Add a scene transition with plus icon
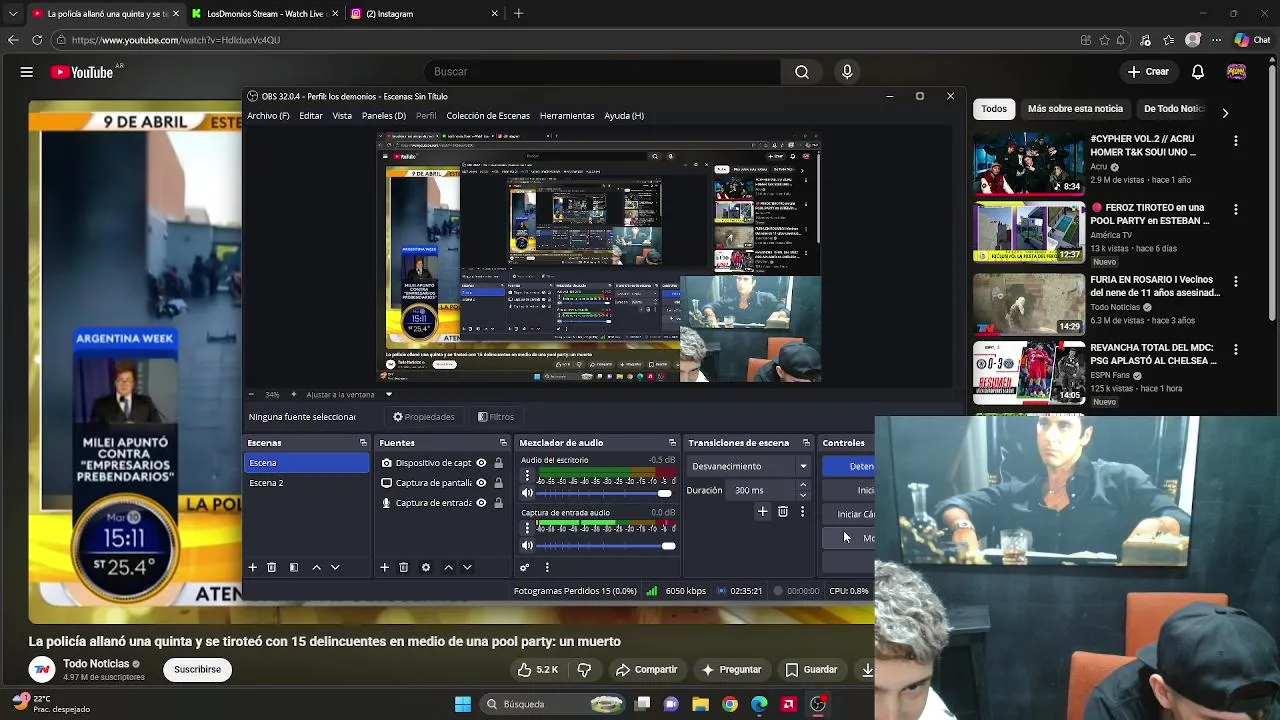Screen dimensions: 1280x720 click(x=762, y=511)
